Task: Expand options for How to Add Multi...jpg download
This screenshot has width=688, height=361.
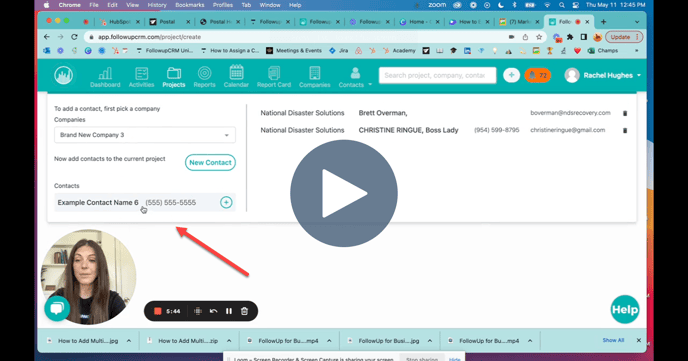Action: point(129,341)
